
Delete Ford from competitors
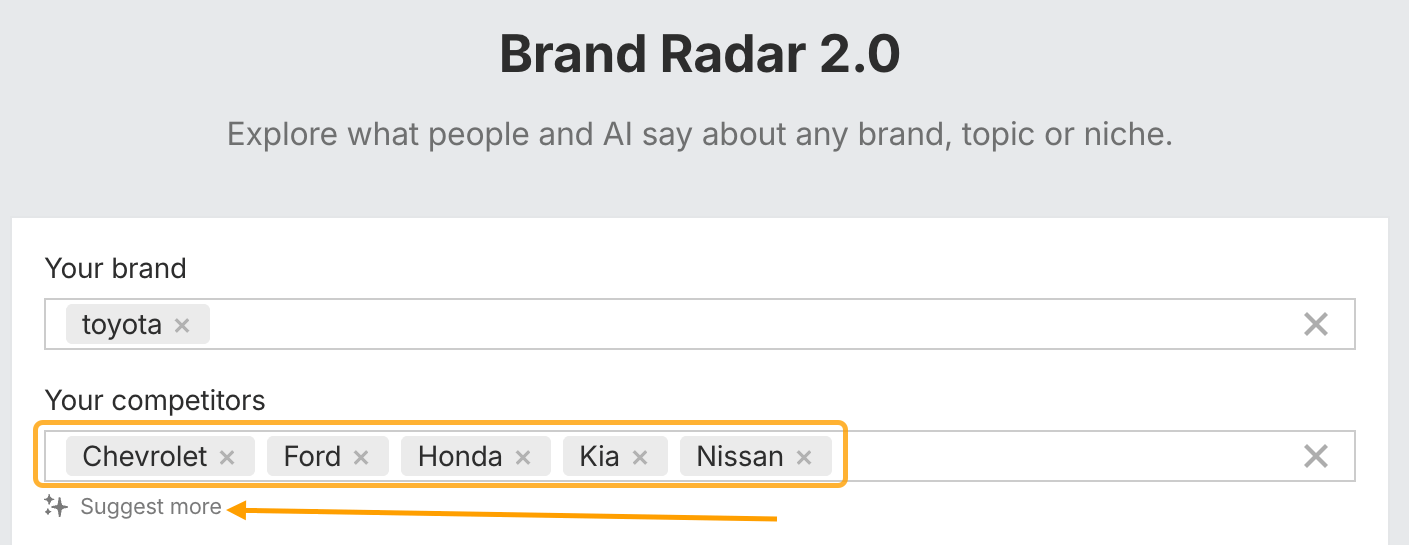361,457
